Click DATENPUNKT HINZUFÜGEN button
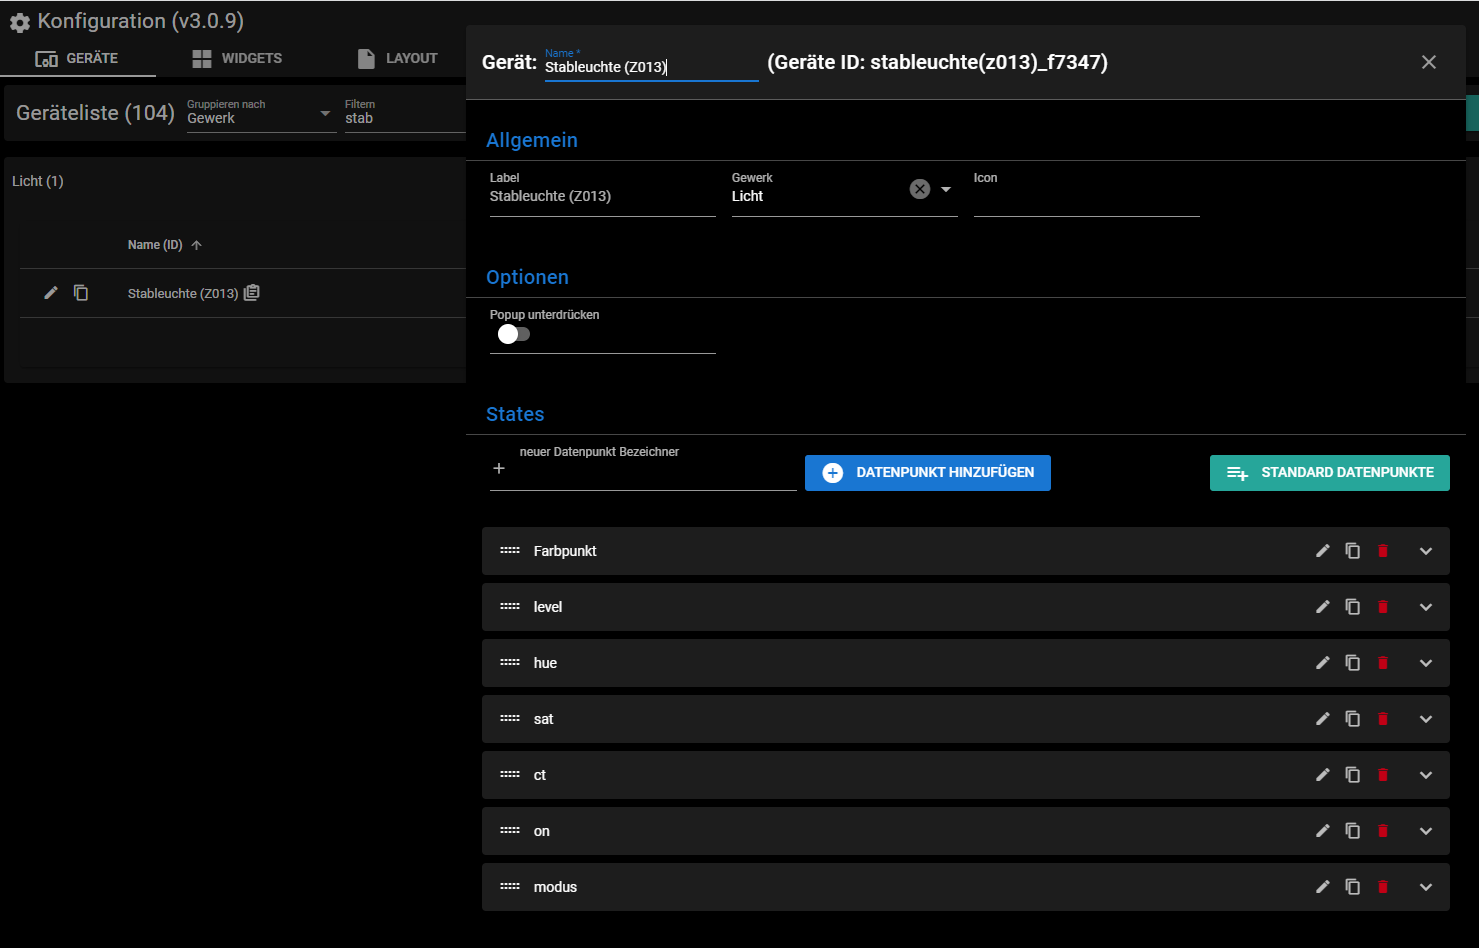Viewport: 1479px width, 948px height. (x=928, y=473)
